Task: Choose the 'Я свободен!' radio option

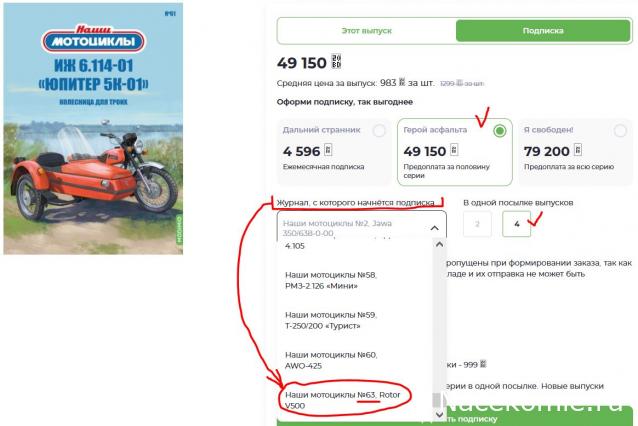Action: 620,131
